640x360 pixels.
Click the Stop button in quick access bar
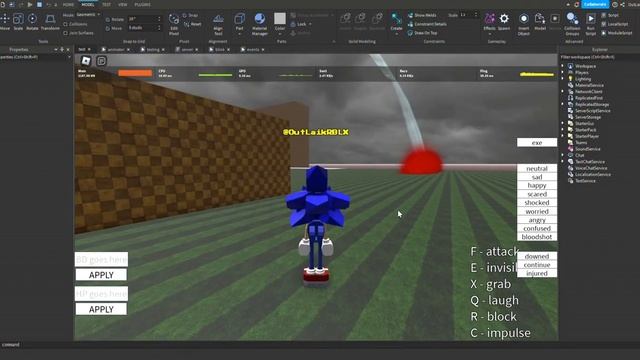40,4
